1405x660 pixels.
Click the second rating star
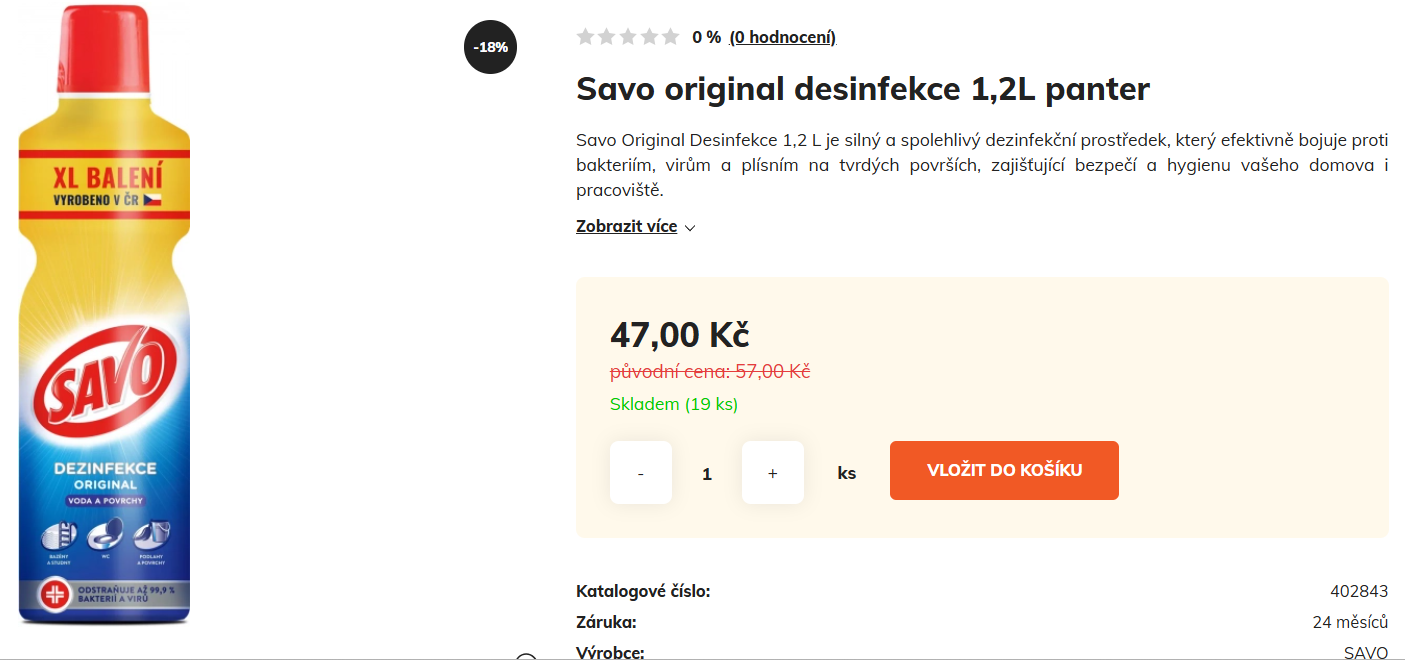[606, 37]
